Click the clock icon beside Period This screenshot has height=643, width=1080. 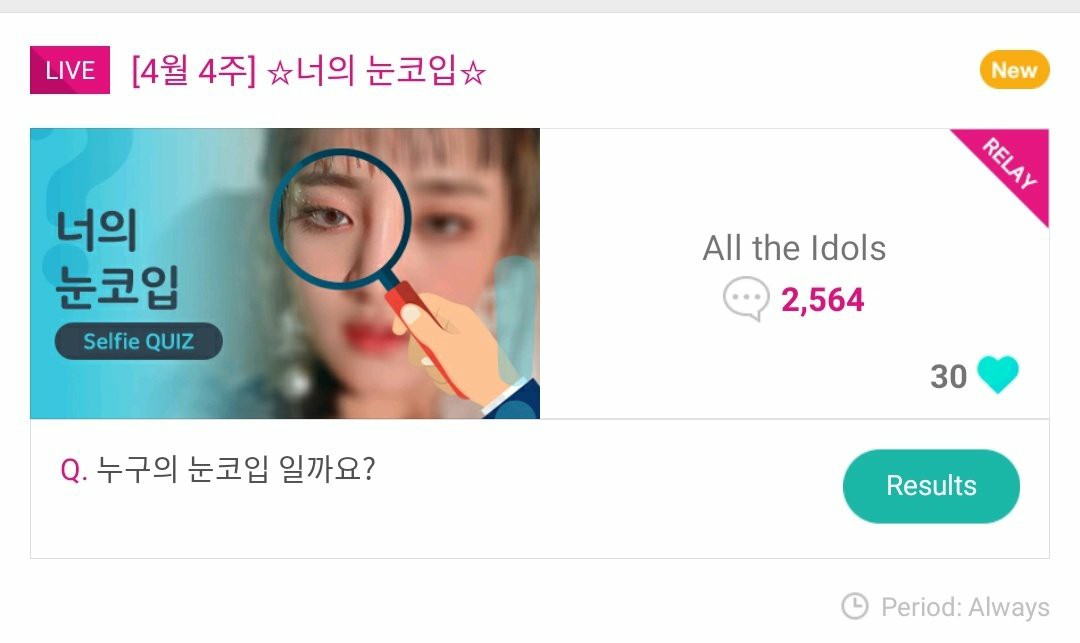(x=855, y=606)
